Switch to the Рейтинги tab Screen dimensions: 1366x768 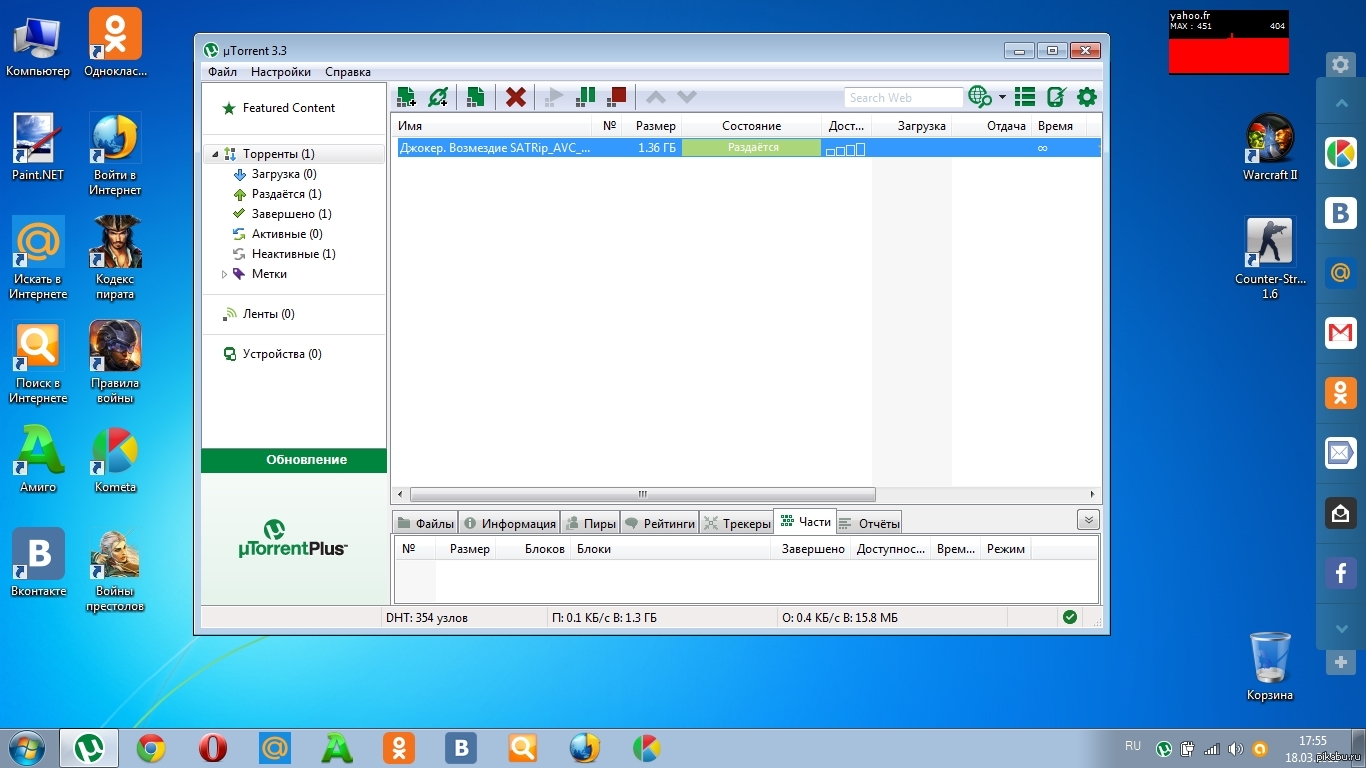tap(659, 523)
